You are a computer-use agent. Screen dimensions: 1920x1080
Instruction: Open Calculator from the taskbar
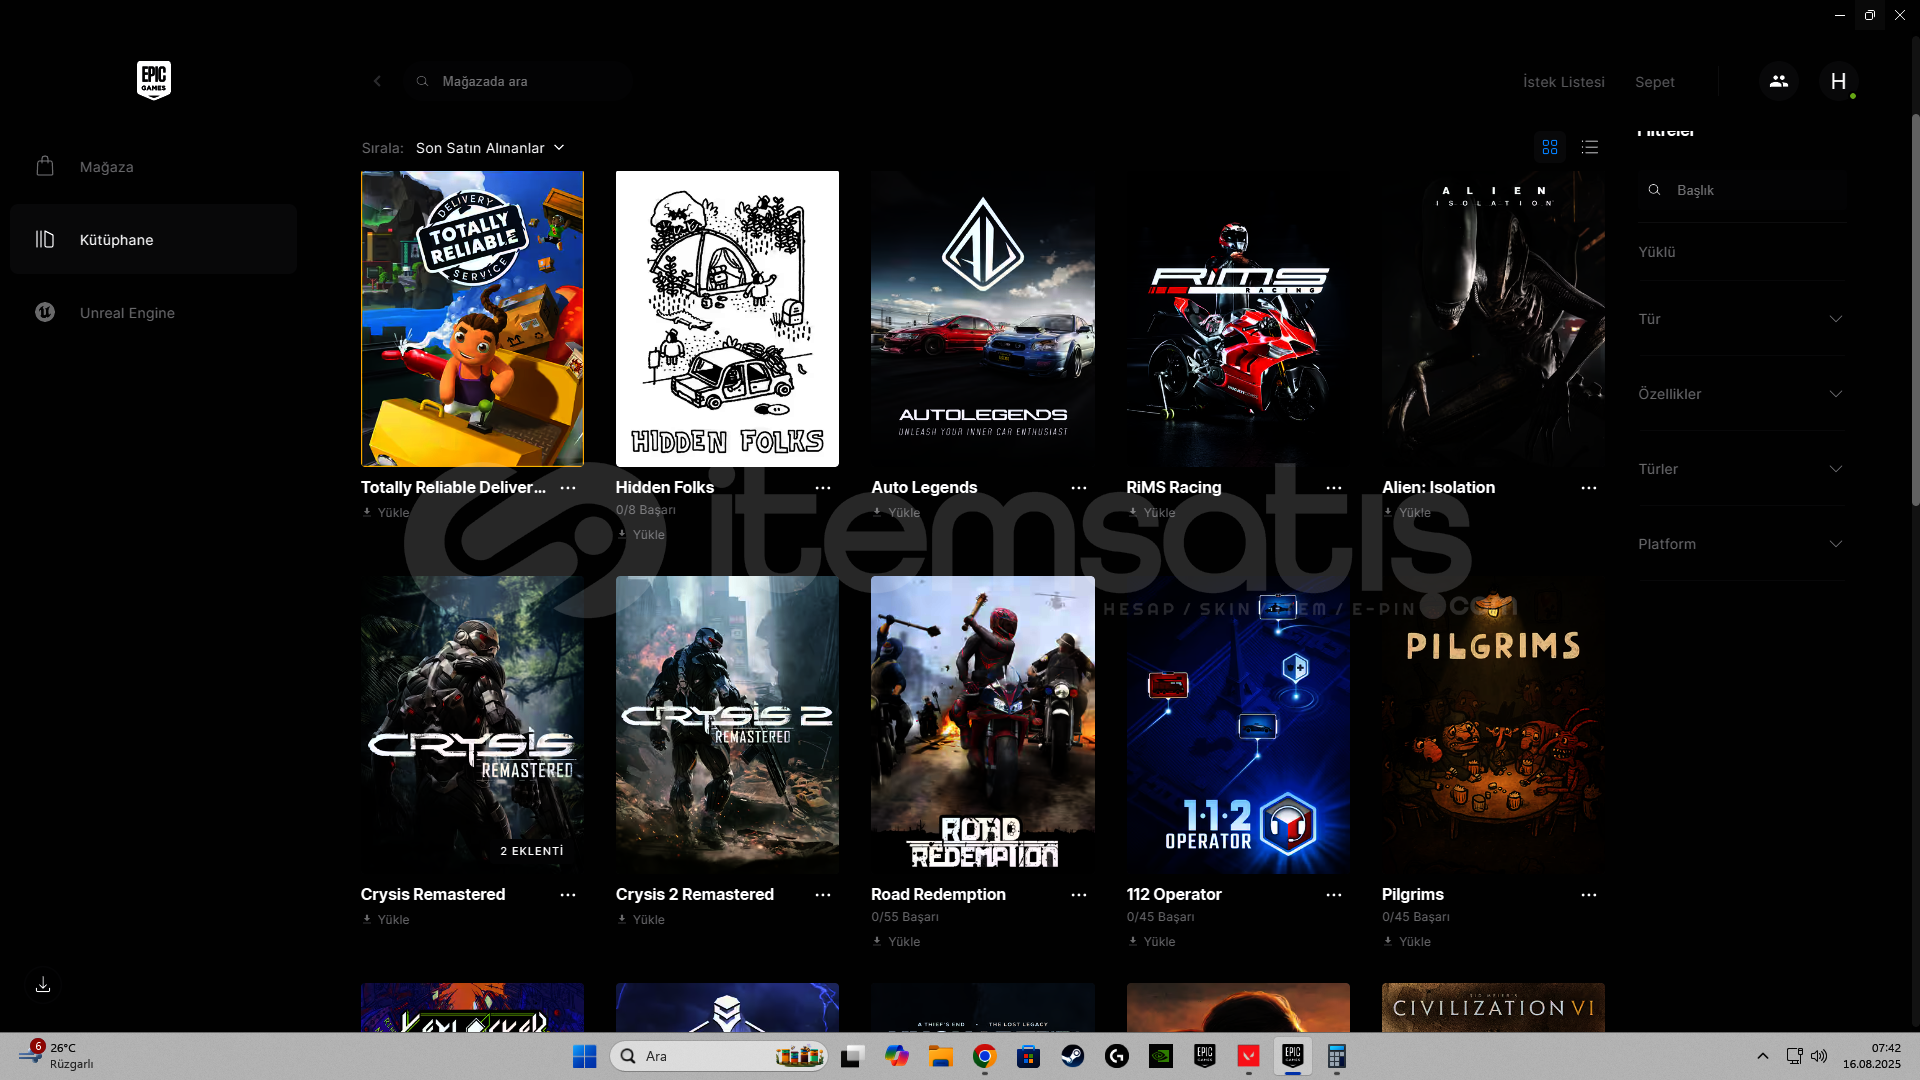1337,1056
